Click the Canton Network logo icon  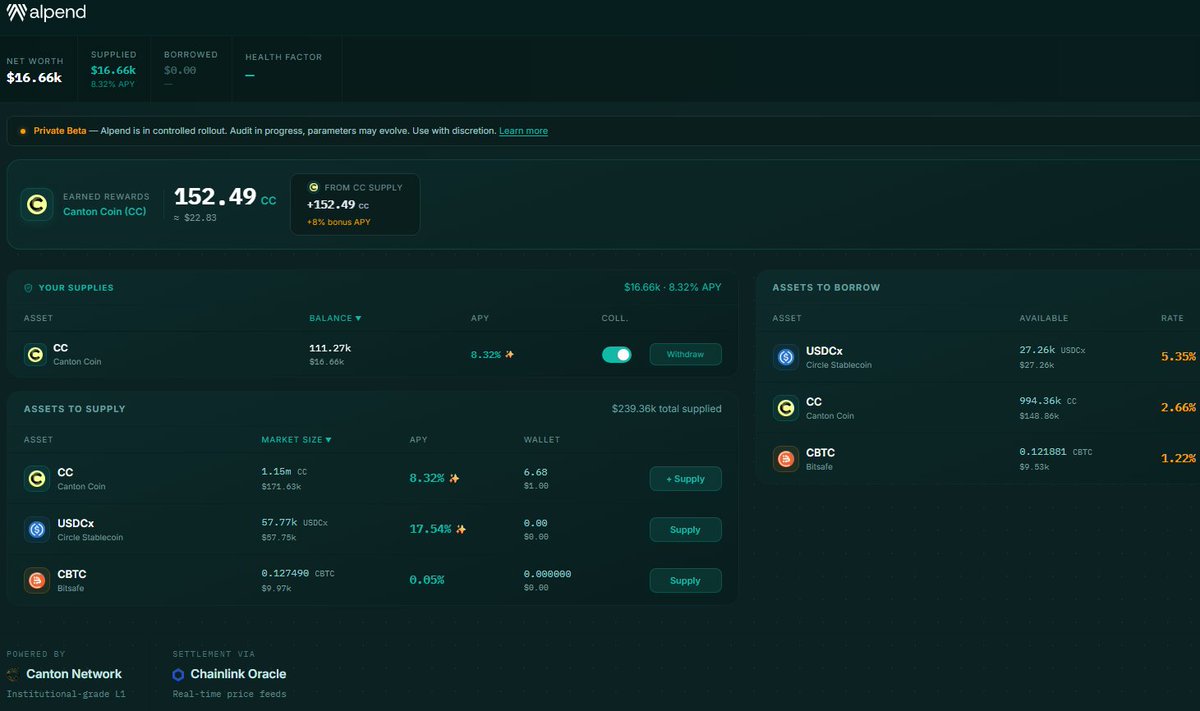(x=13, y=674)
